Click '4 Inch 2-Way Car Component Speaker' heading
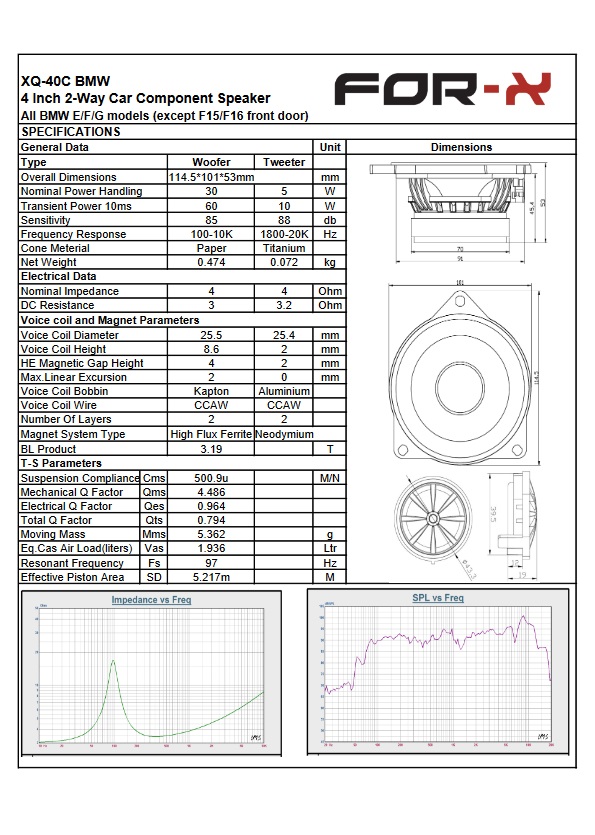This screenshot has height=835, width=595. (145, 99)
